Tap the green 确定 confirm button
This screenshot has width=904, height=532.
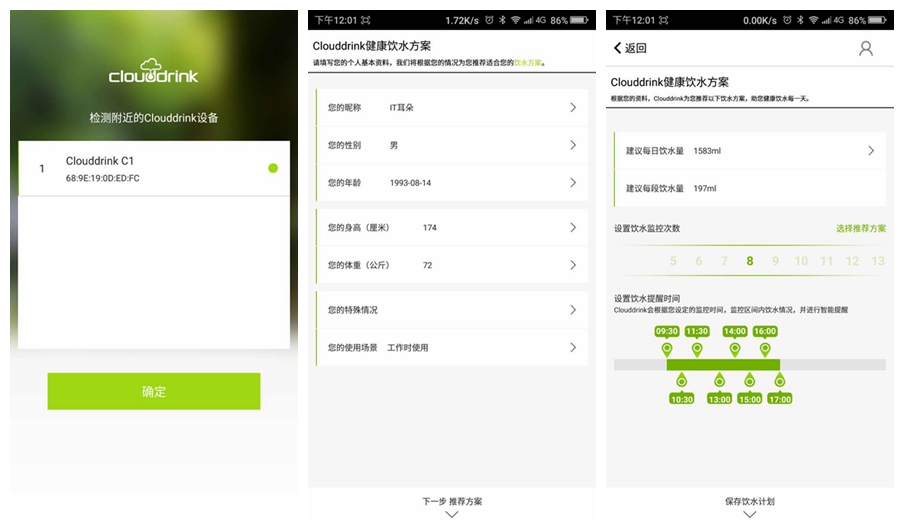(154, 391)
